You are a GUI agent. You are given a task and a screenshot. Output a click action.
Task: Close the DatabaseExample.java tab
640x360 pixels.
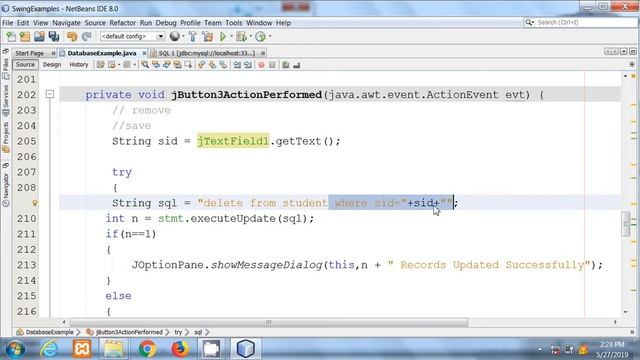(x=144, y=53)
